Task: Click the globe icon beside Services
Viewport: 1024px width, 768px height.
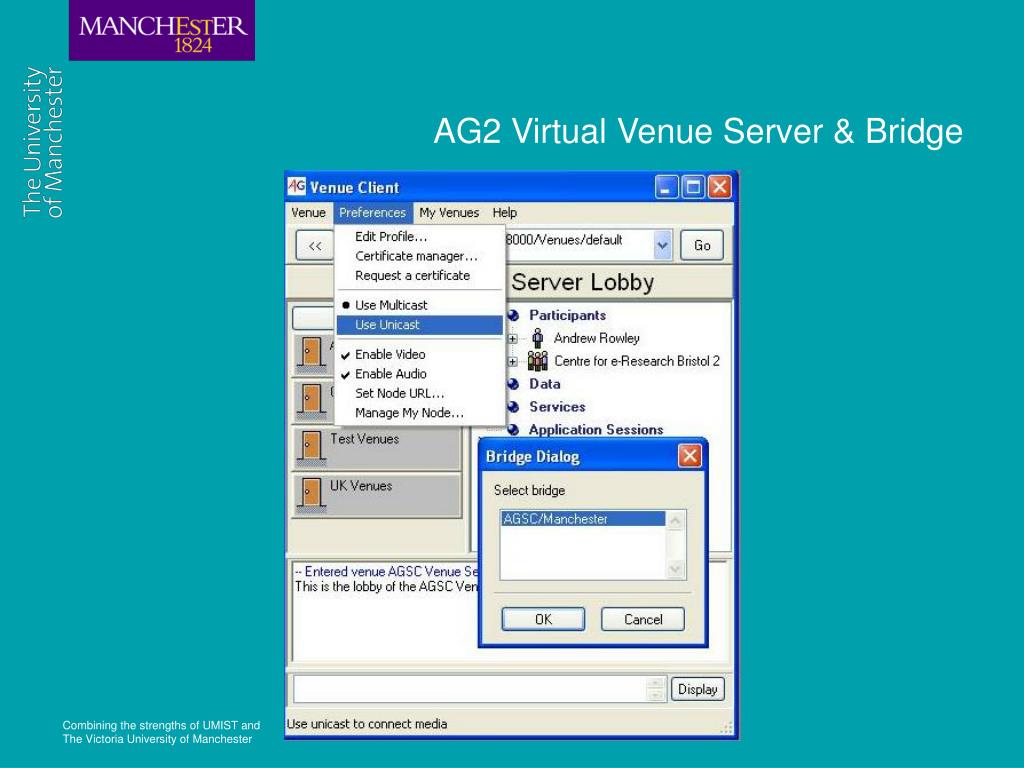Action: point(513,407)
